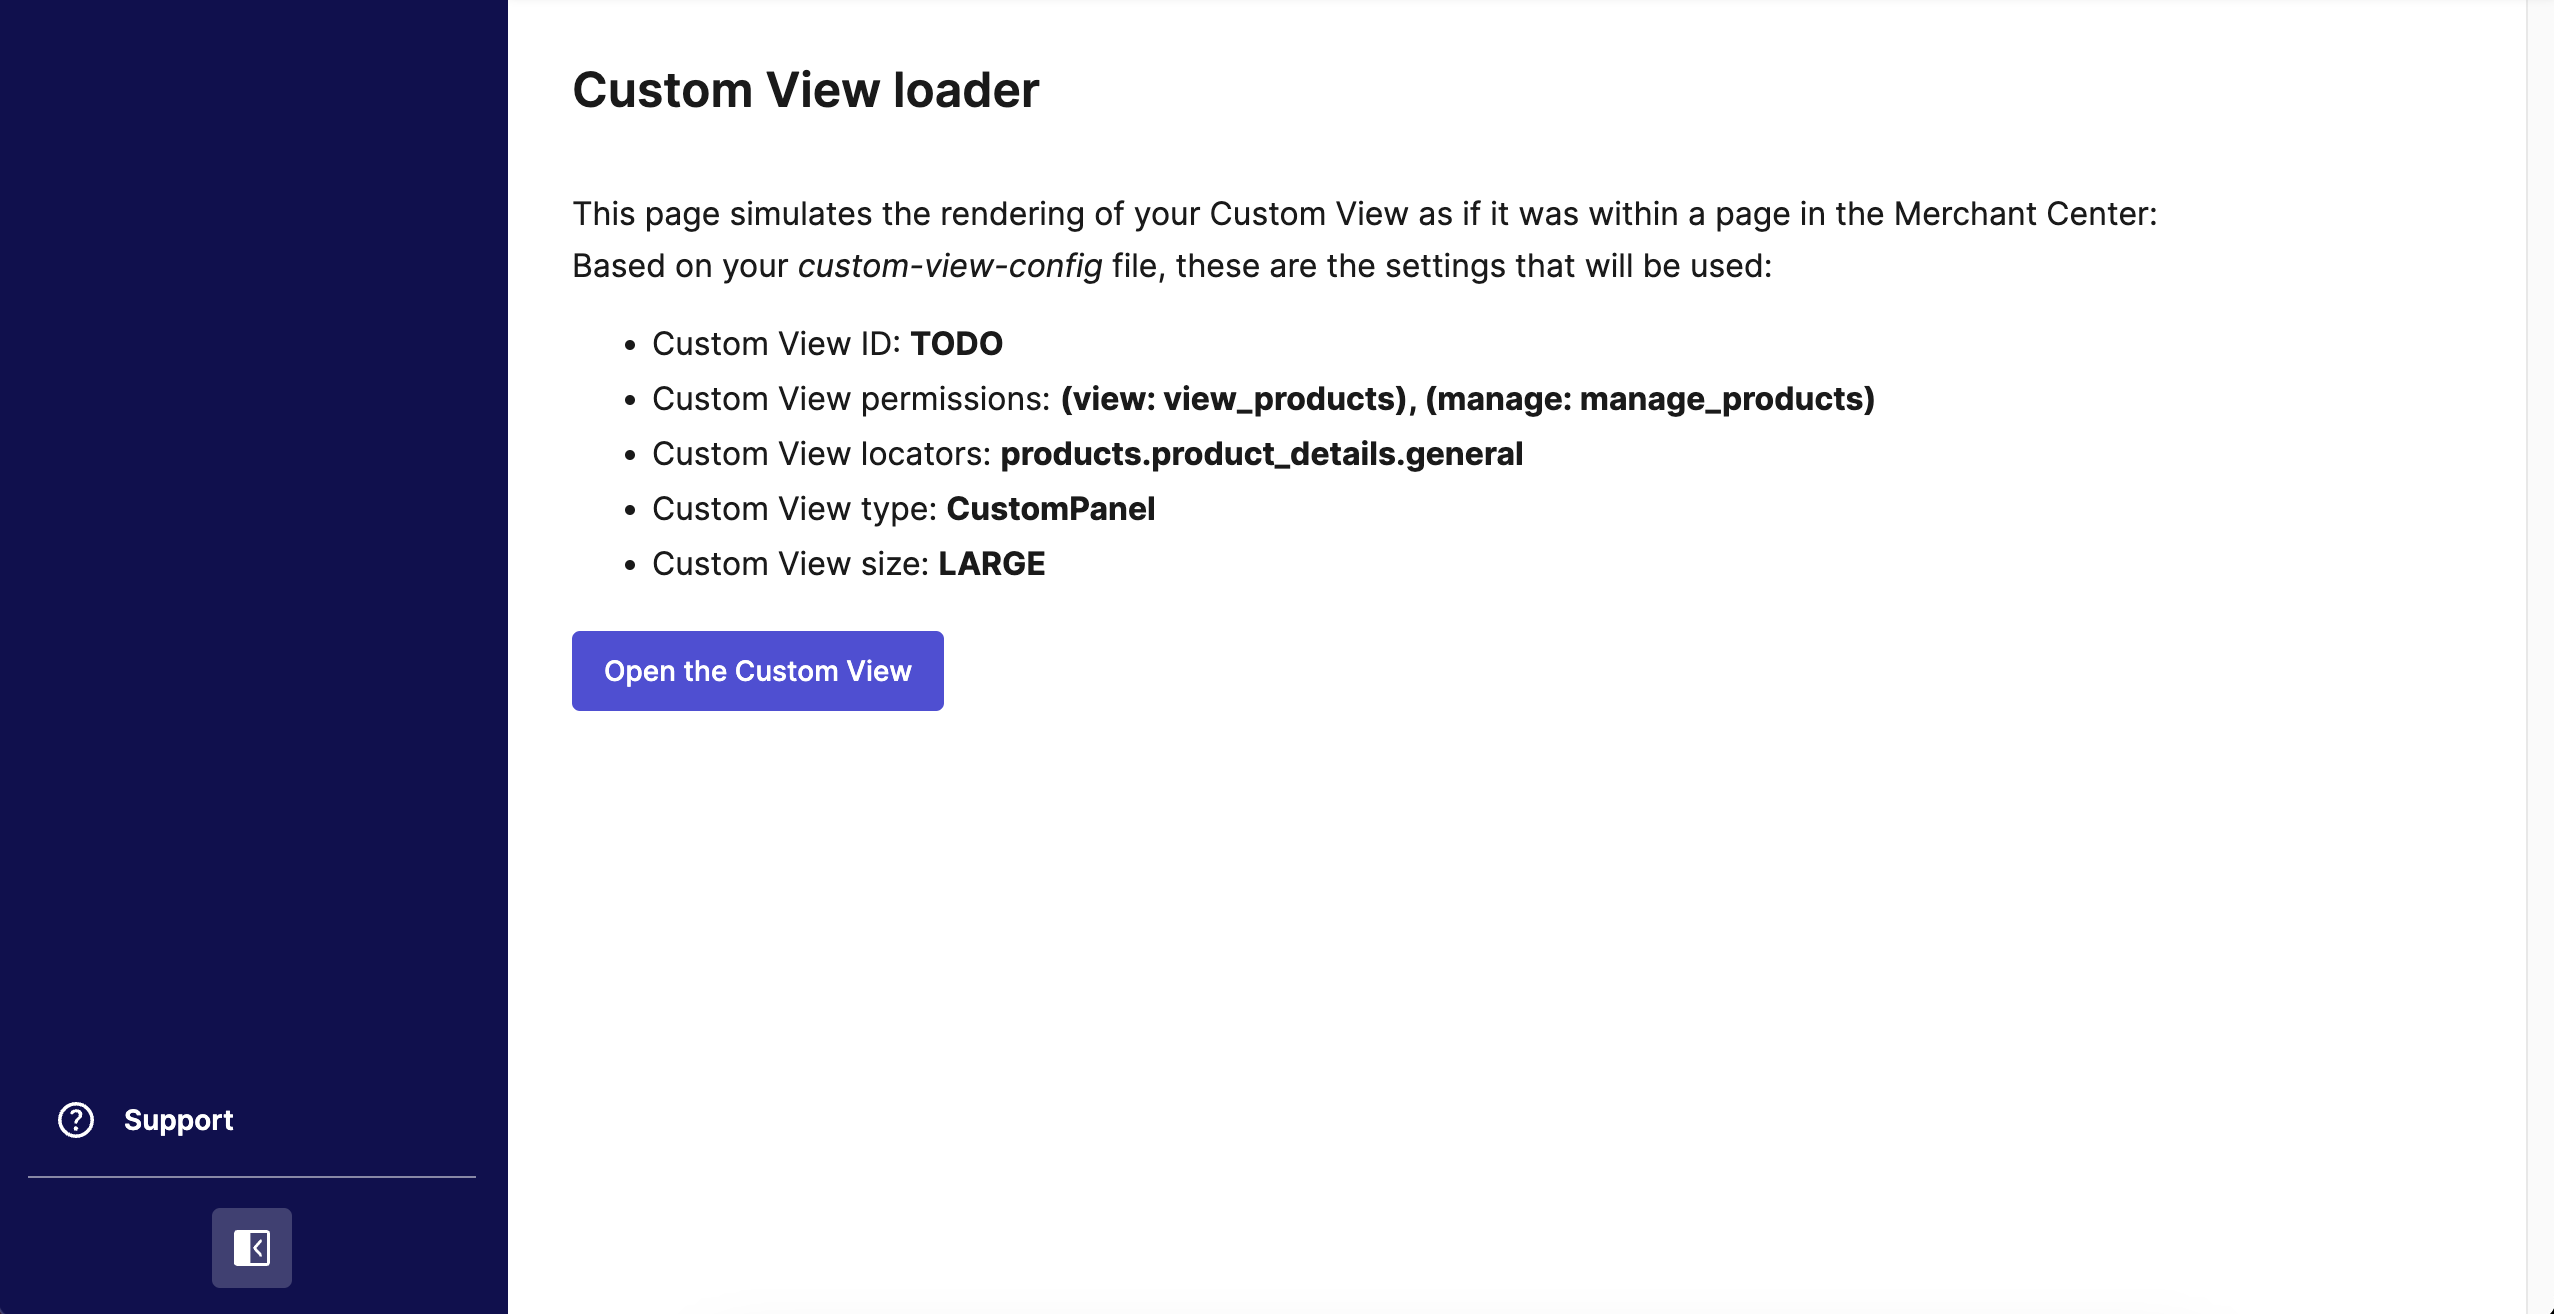Open the Support menu label
Screen dimensions: 2554x1314
click(x=178, y=1120)
